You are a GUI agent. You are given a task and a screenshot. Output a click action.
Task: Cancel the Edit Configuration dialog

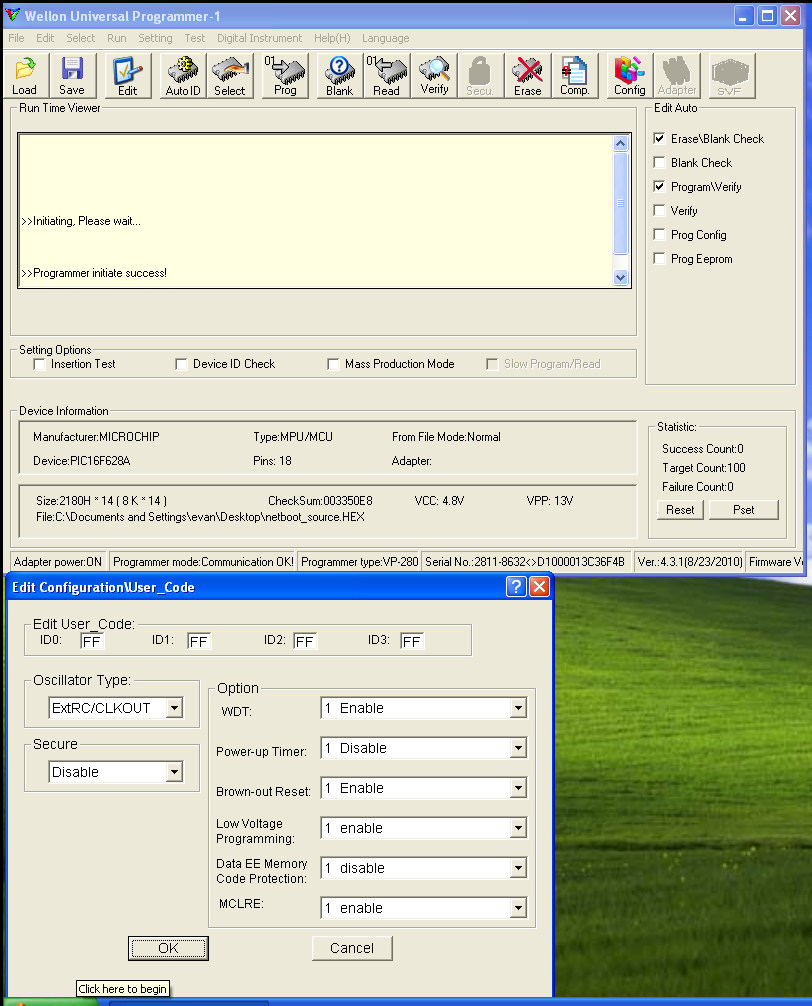click(x=352, y=948)
